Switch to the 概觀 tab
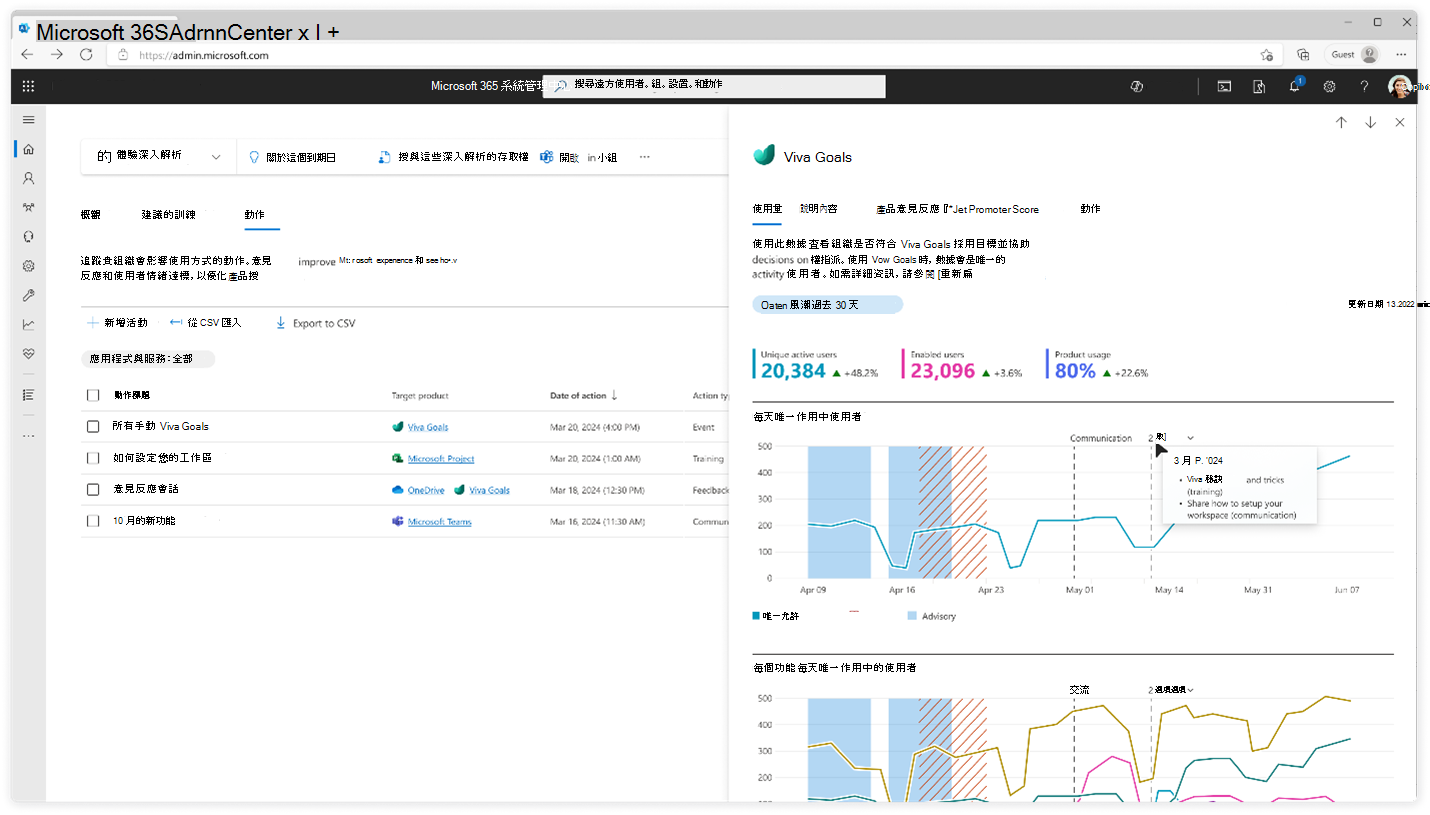This screenshot has height=815, width=1430. coord(91,214)
